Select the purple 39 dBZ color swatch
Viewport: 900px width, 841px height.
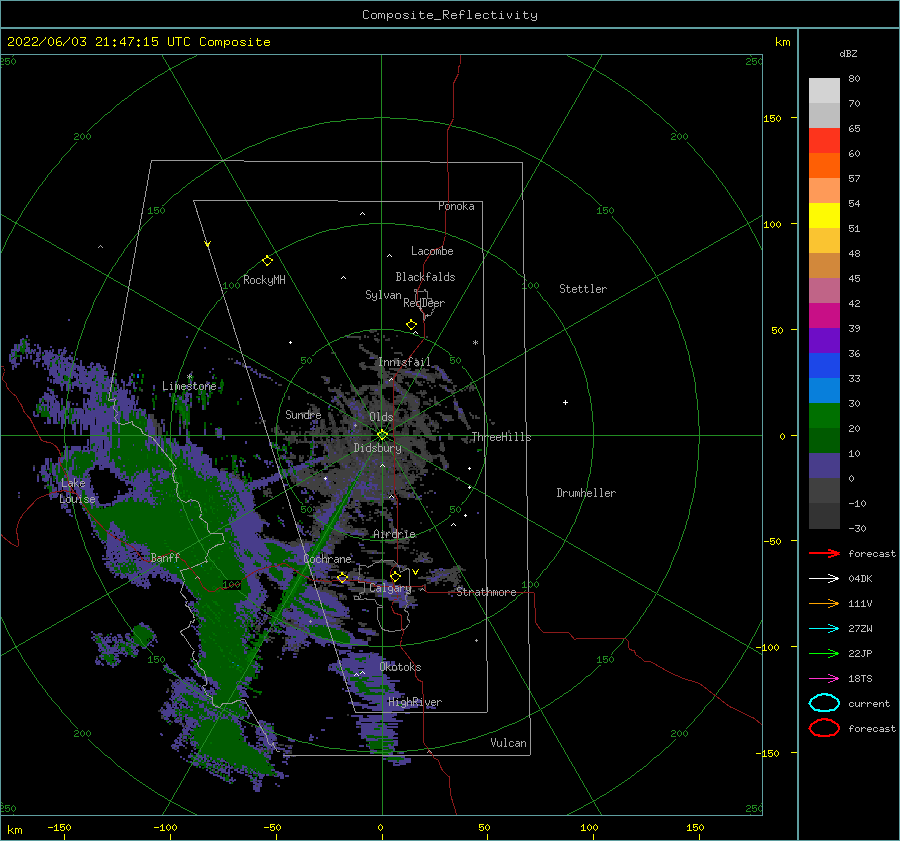tap(824, 340)
